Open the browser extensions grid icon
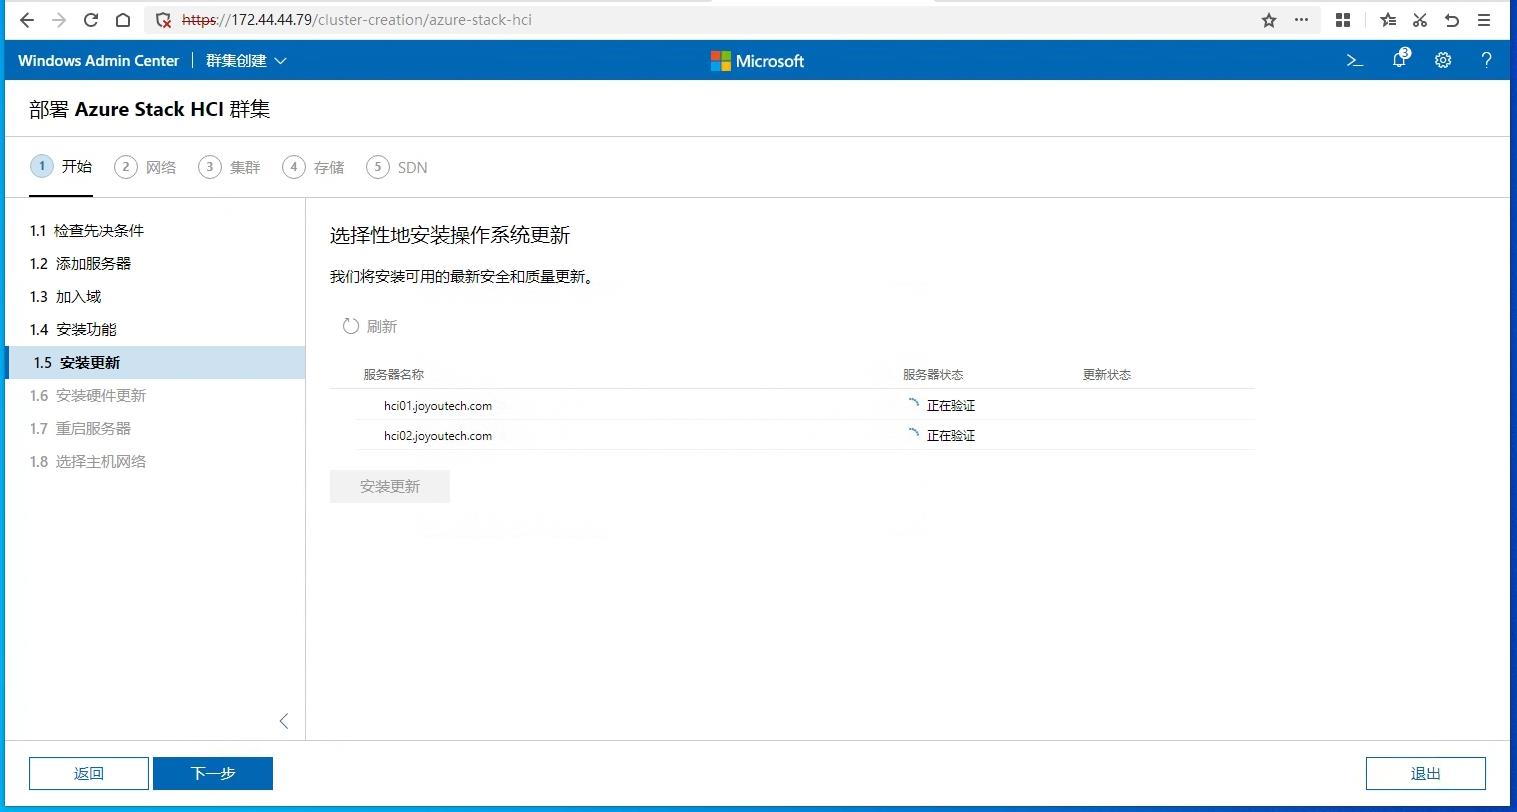 coord(1343,20)
